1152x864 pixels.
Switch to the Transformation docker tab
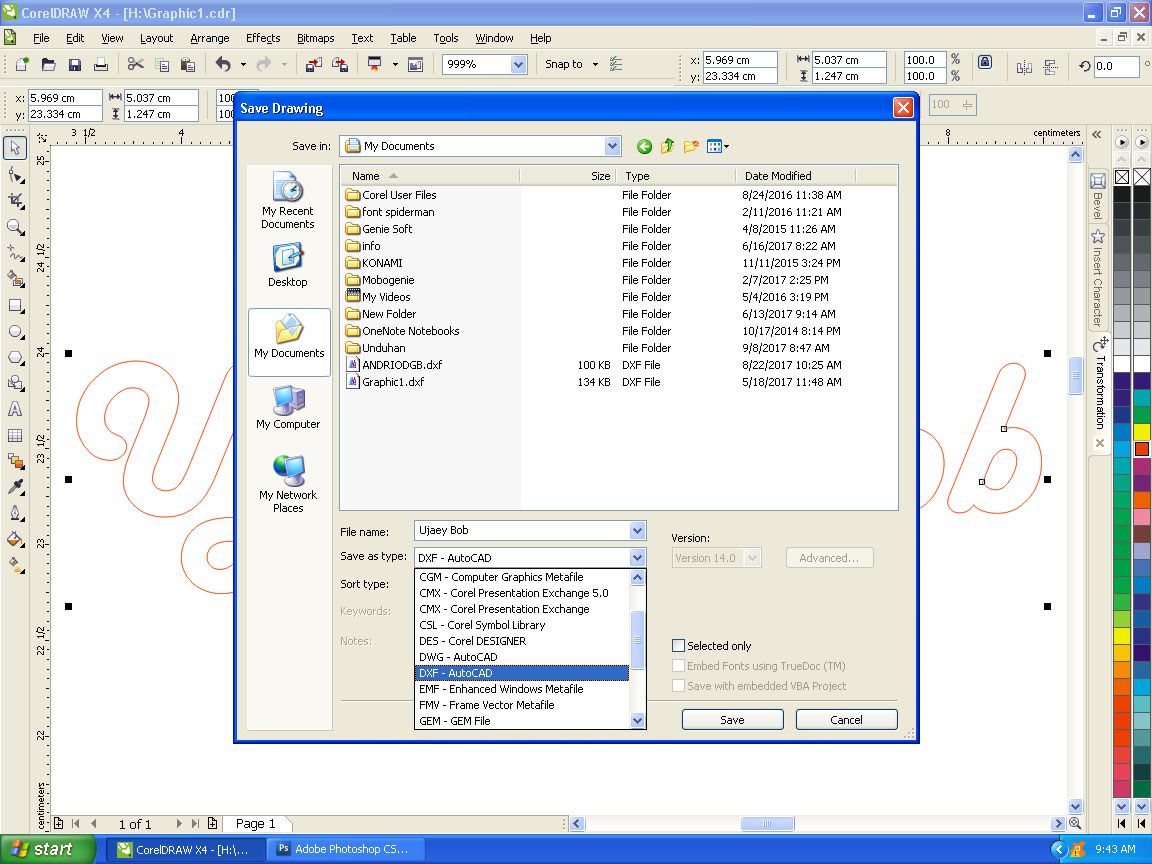[x=1099, y=390]
